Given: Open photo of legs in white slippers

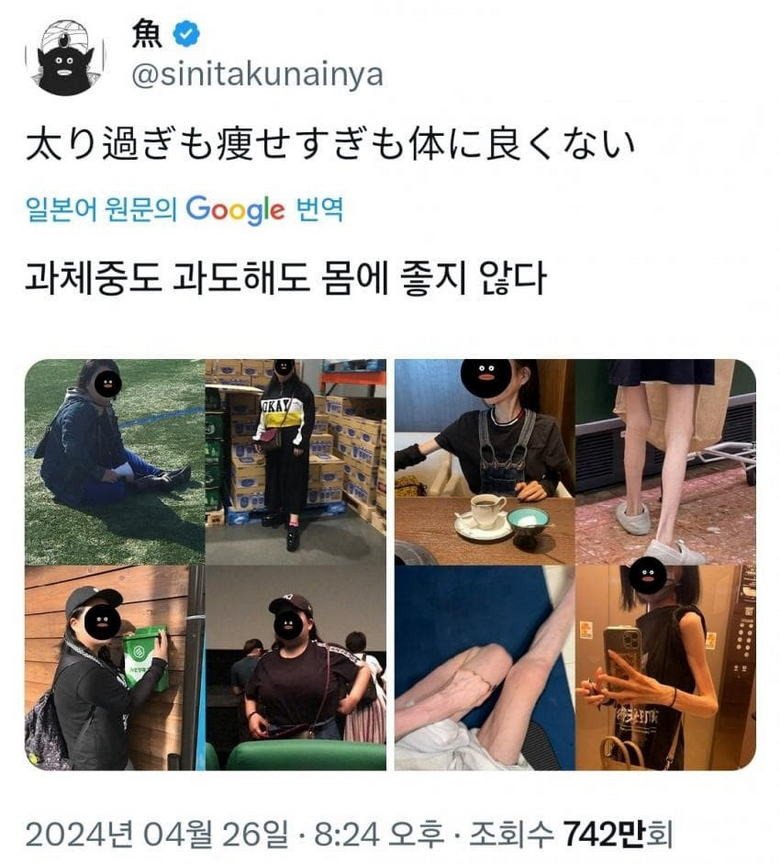Looking at the screenshot, I should [x=666, y=461].
